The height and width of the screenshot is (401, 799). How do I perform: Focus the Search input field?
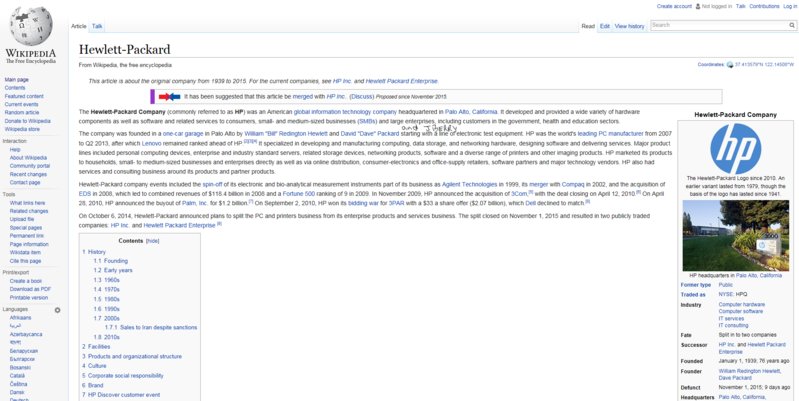(719, 25)
